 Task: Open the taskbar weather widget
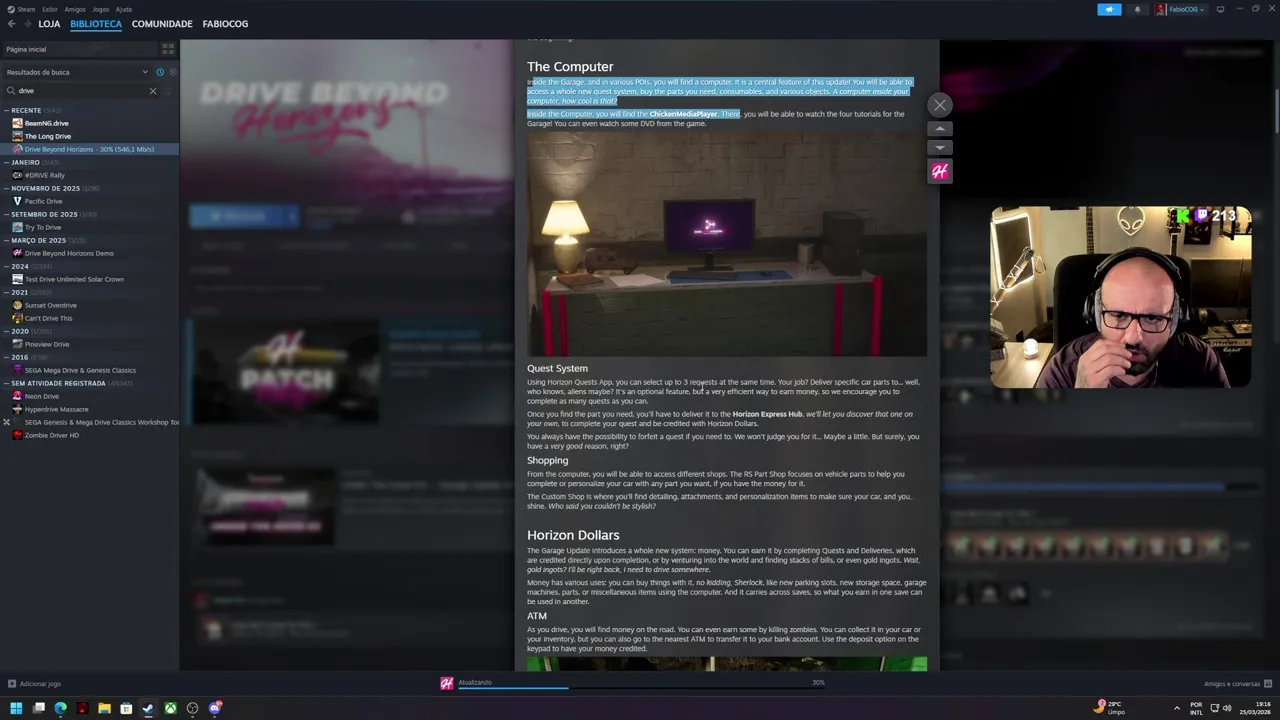coord(1111,707)
